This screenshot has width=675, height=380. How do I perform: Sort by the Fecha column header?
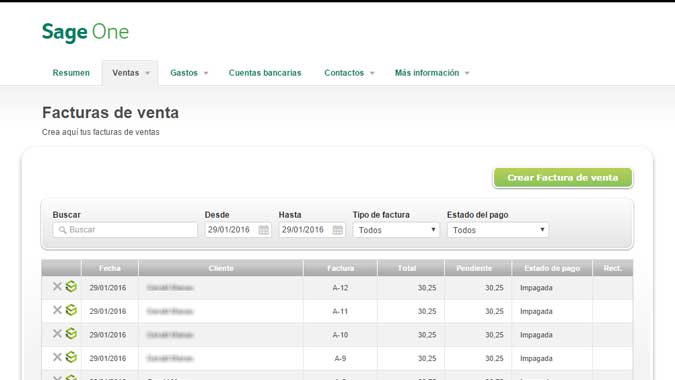click(110, 268)
